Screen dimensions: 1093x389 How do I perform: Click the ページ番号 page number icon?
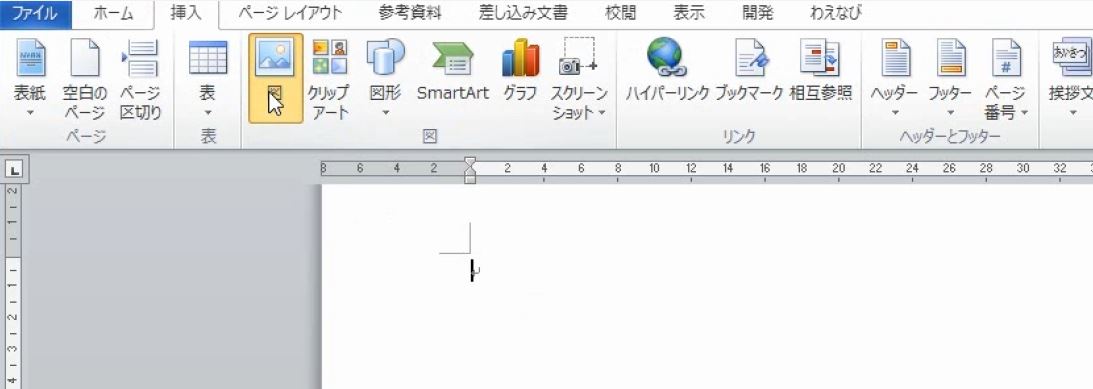click(1006, 58)
